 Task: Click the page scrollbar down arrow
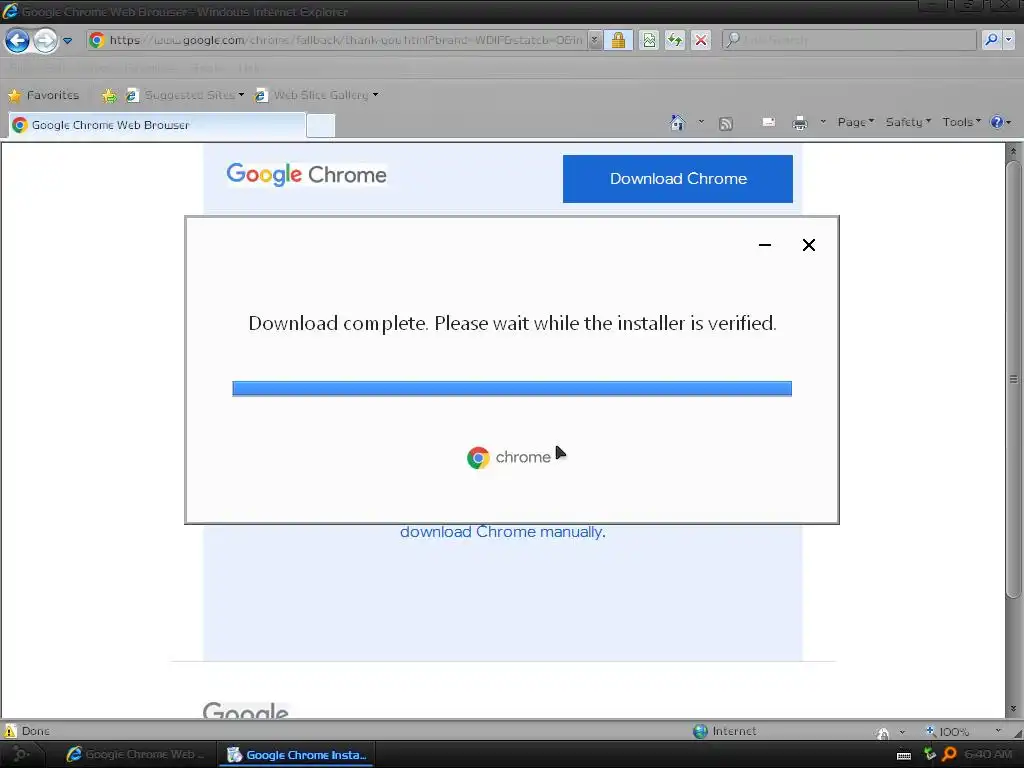(x=1014, y=709)
